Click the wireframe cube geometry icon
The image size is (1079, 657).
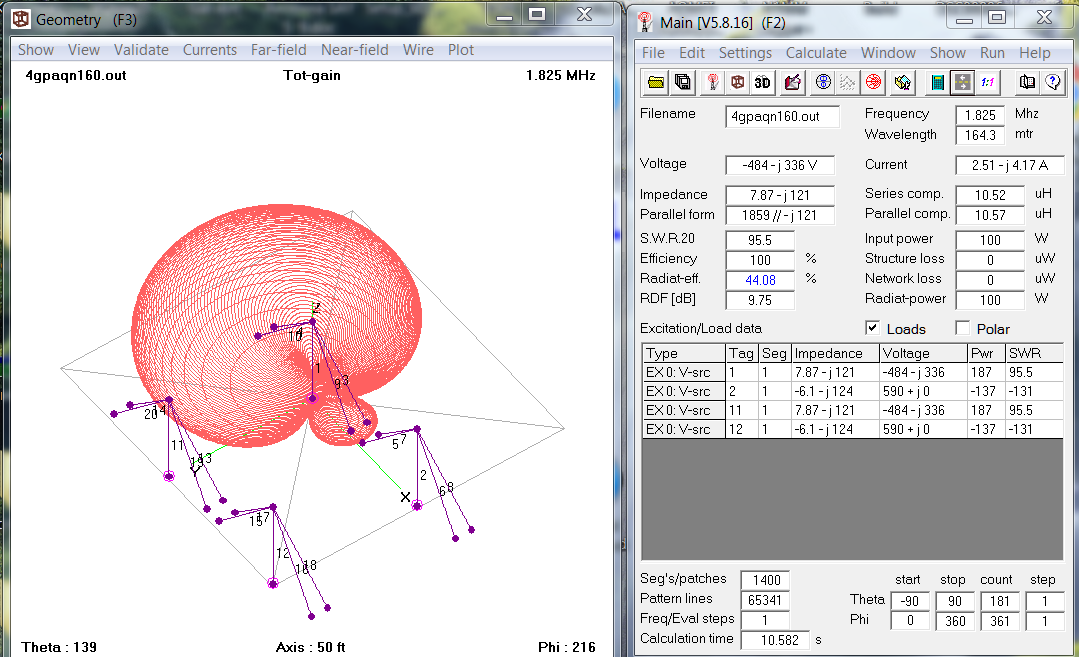[x=738, y=83]
